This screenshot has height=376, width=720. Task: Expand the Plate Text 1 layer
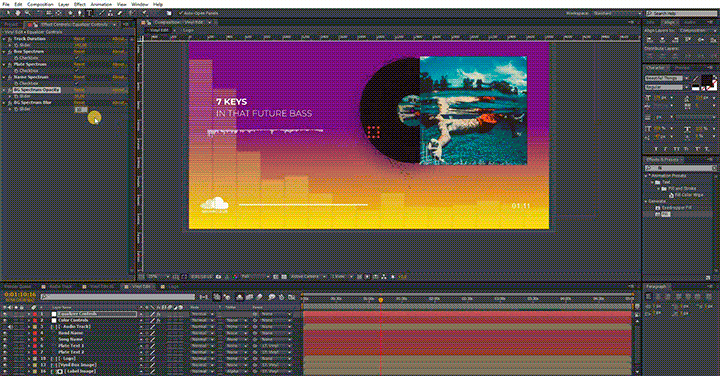pyautogui.click(x=29, y=346)
